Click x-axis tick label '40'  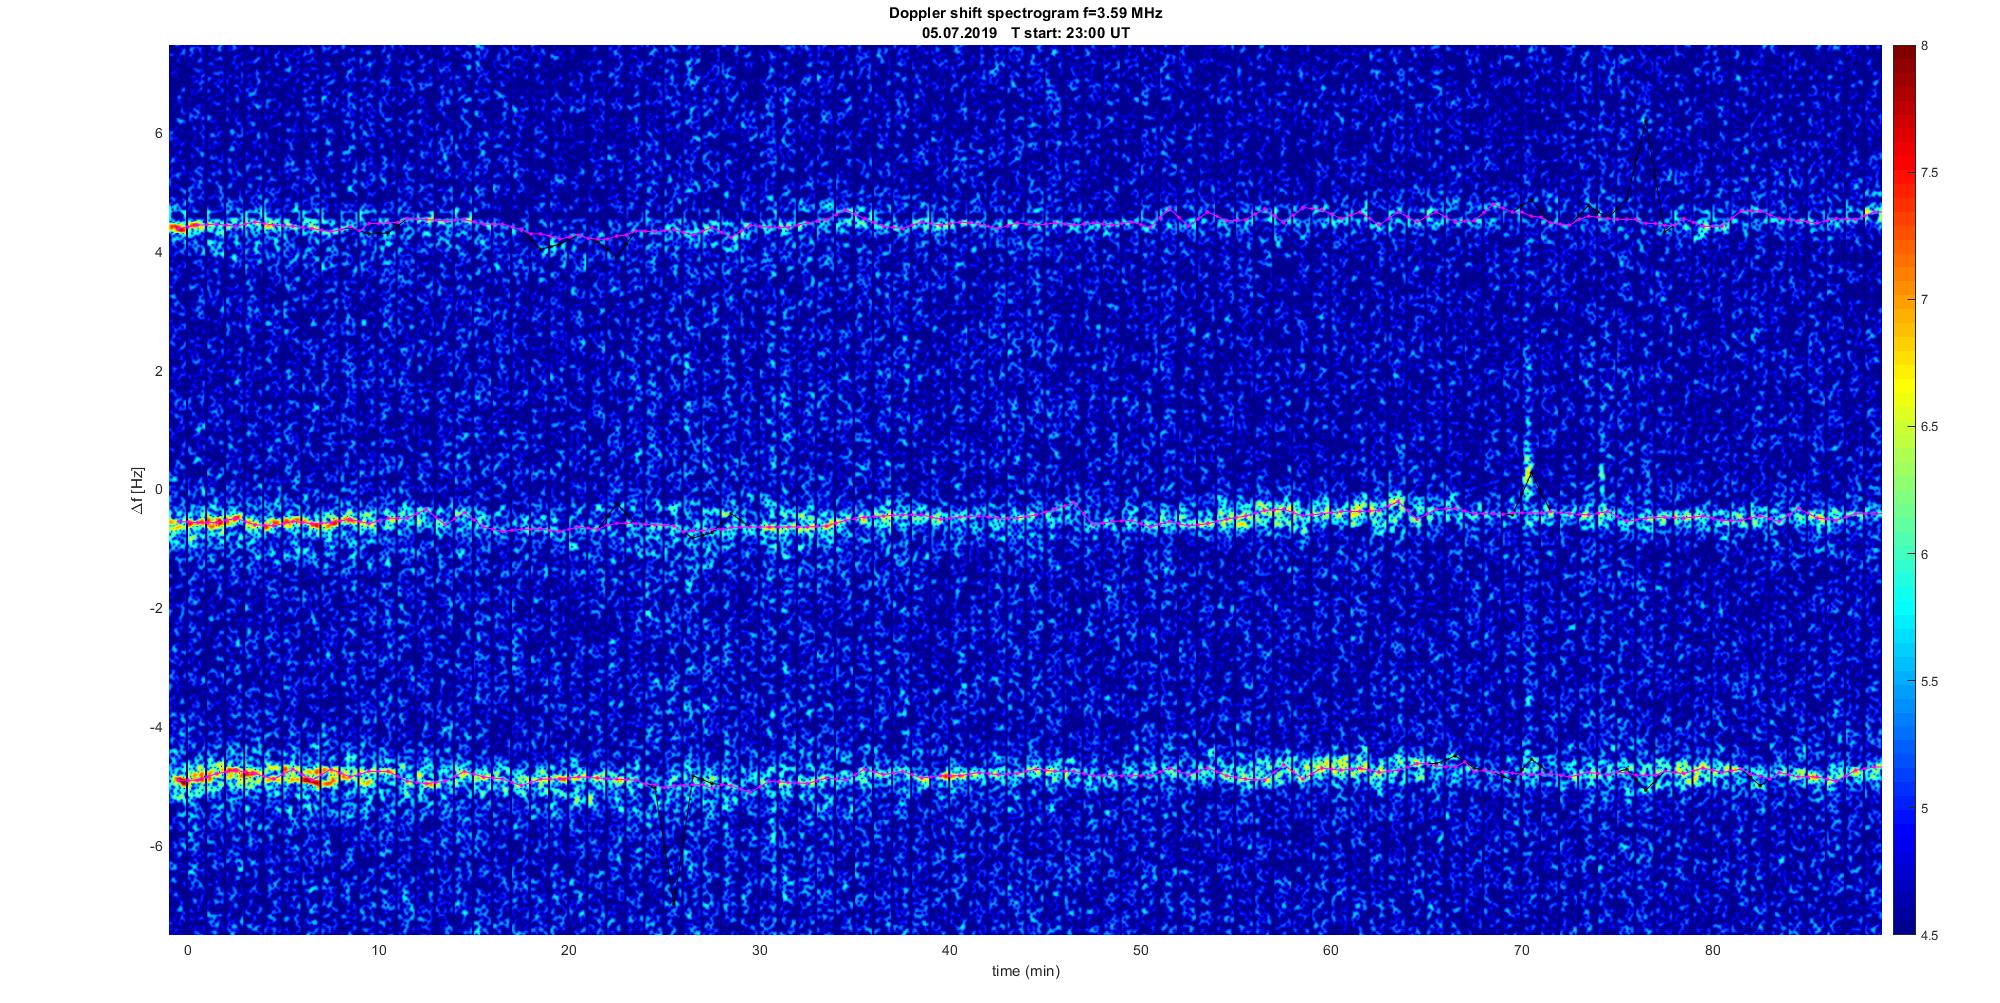tap(949, 950)
